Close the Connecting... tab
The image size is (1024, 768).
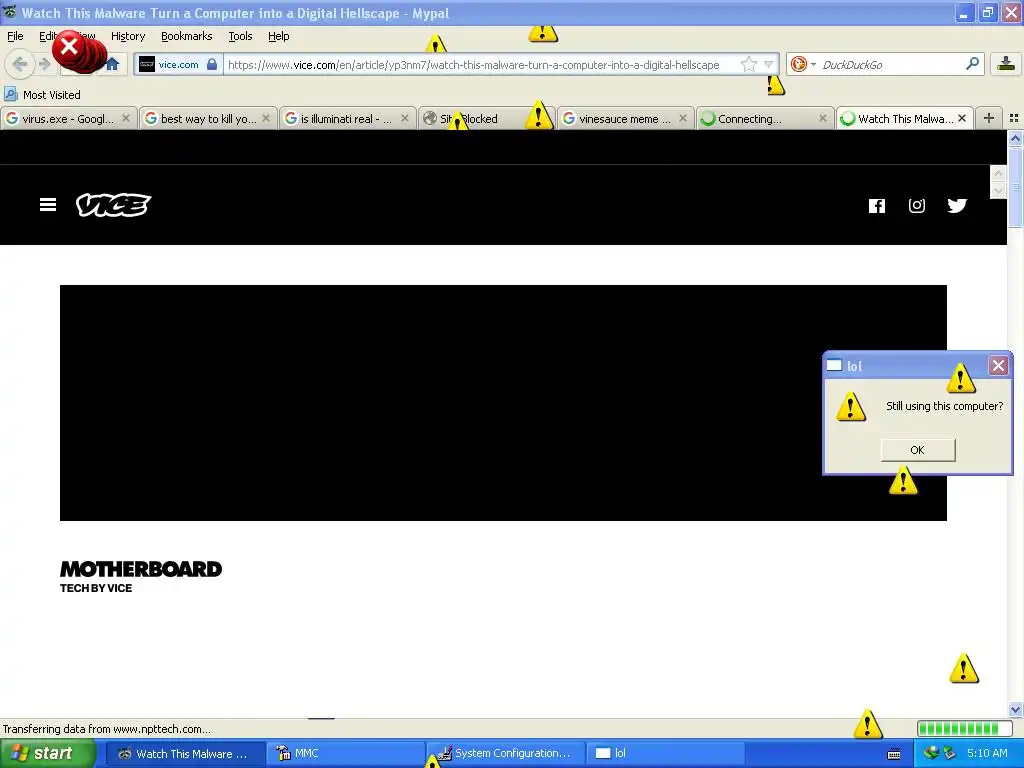(823, 118)
